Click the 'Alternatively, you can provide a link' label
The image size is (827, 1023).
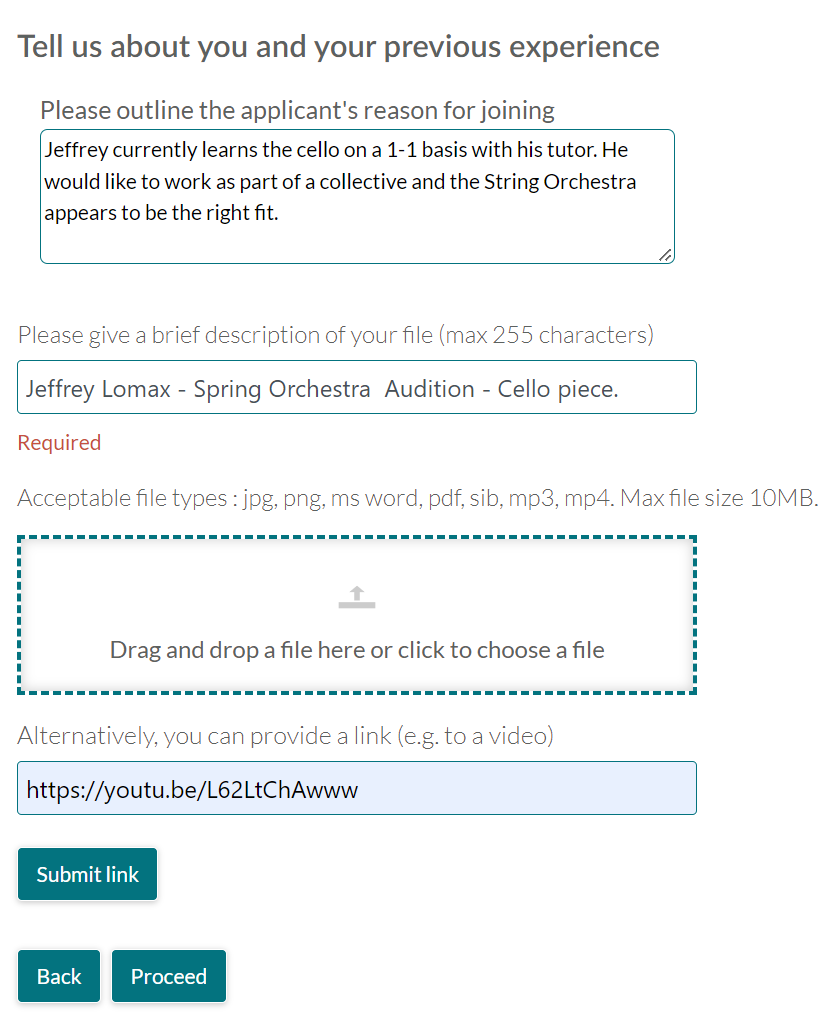(286, 736)
